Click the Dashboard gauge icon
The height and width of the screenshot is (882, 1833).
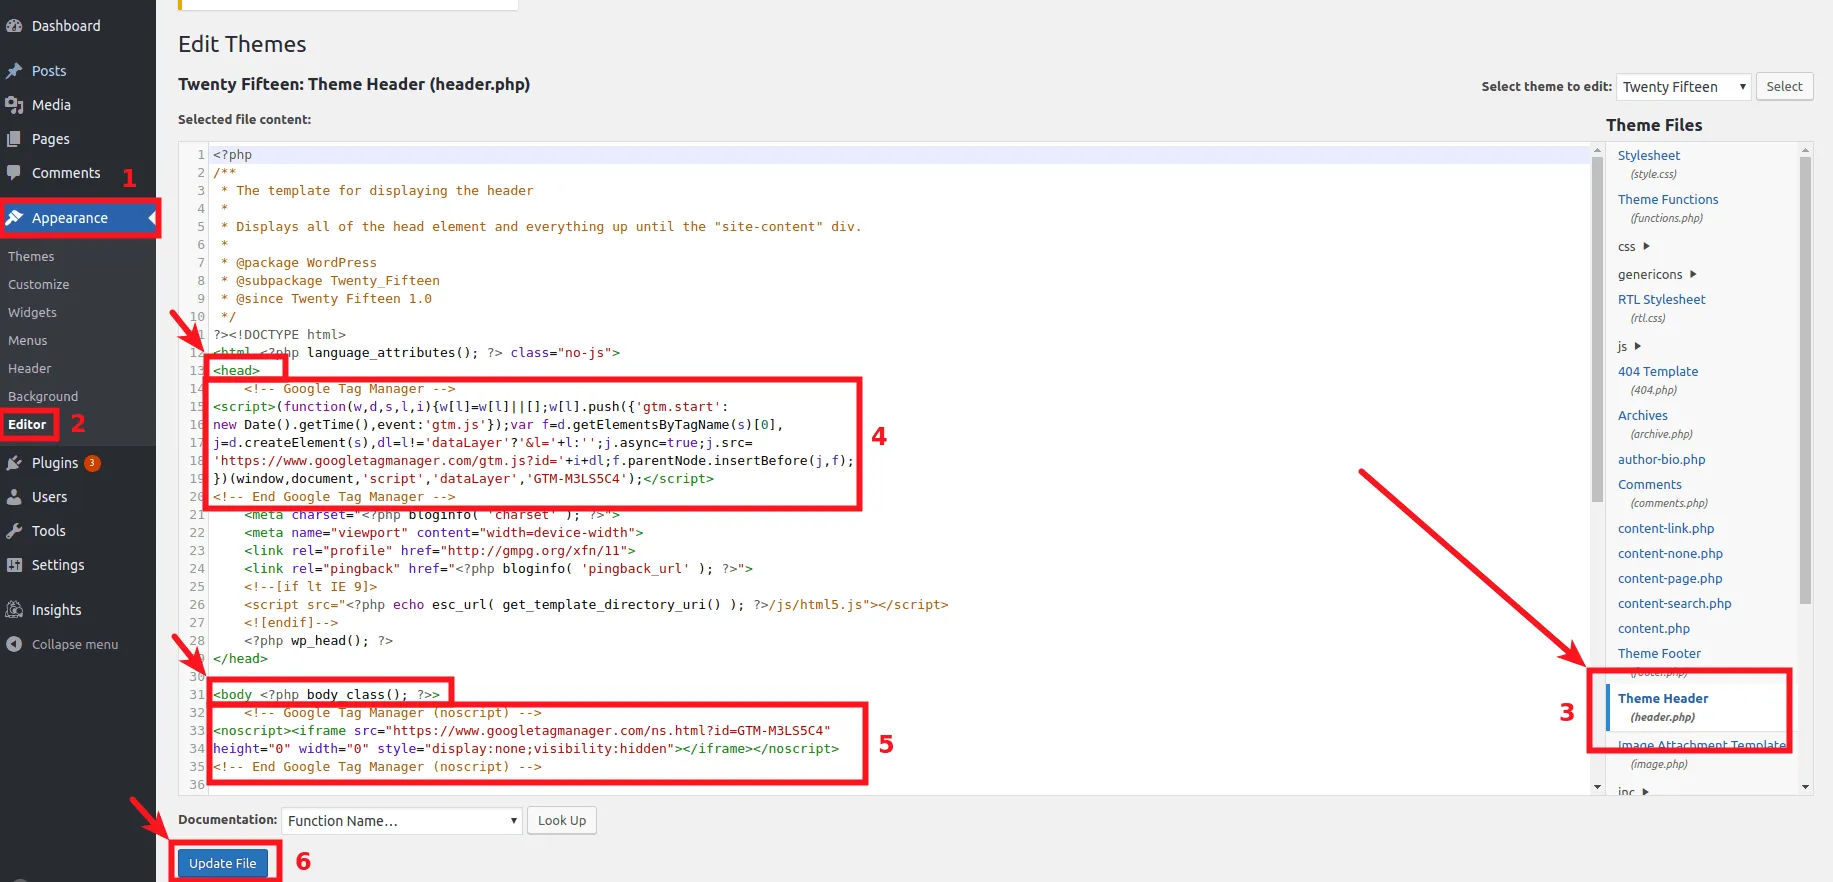tap(14, 26)
